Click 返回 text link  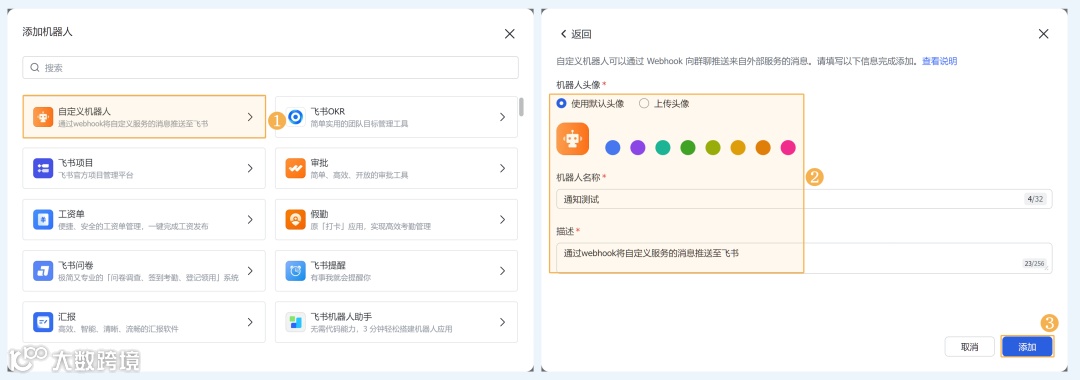[x=581, y=34]
